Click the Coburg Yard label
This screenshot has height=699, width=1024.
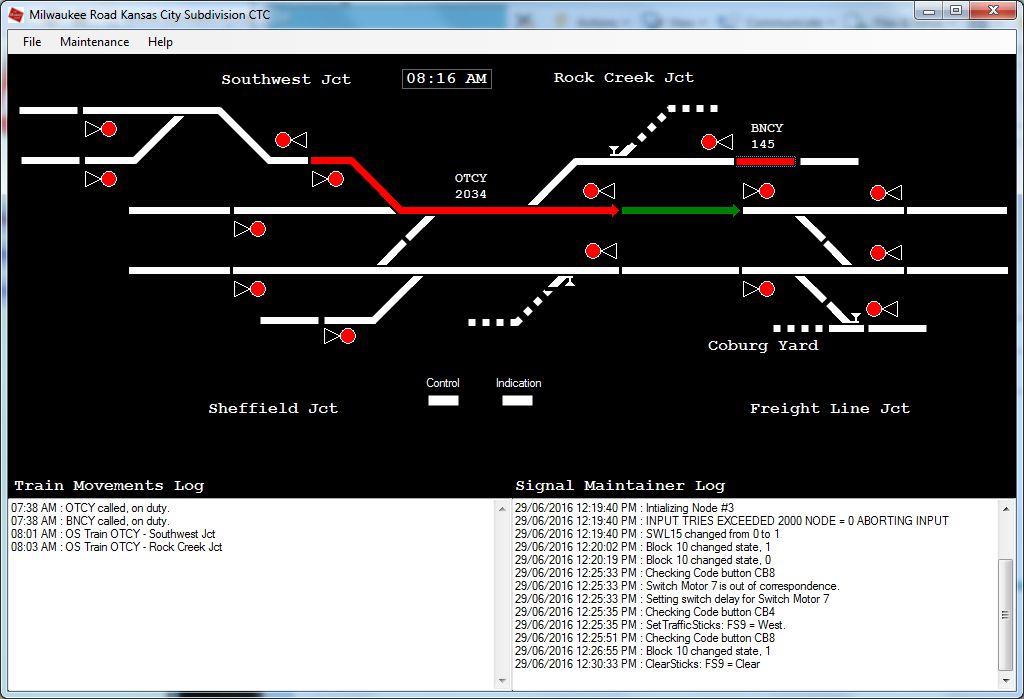763,346
